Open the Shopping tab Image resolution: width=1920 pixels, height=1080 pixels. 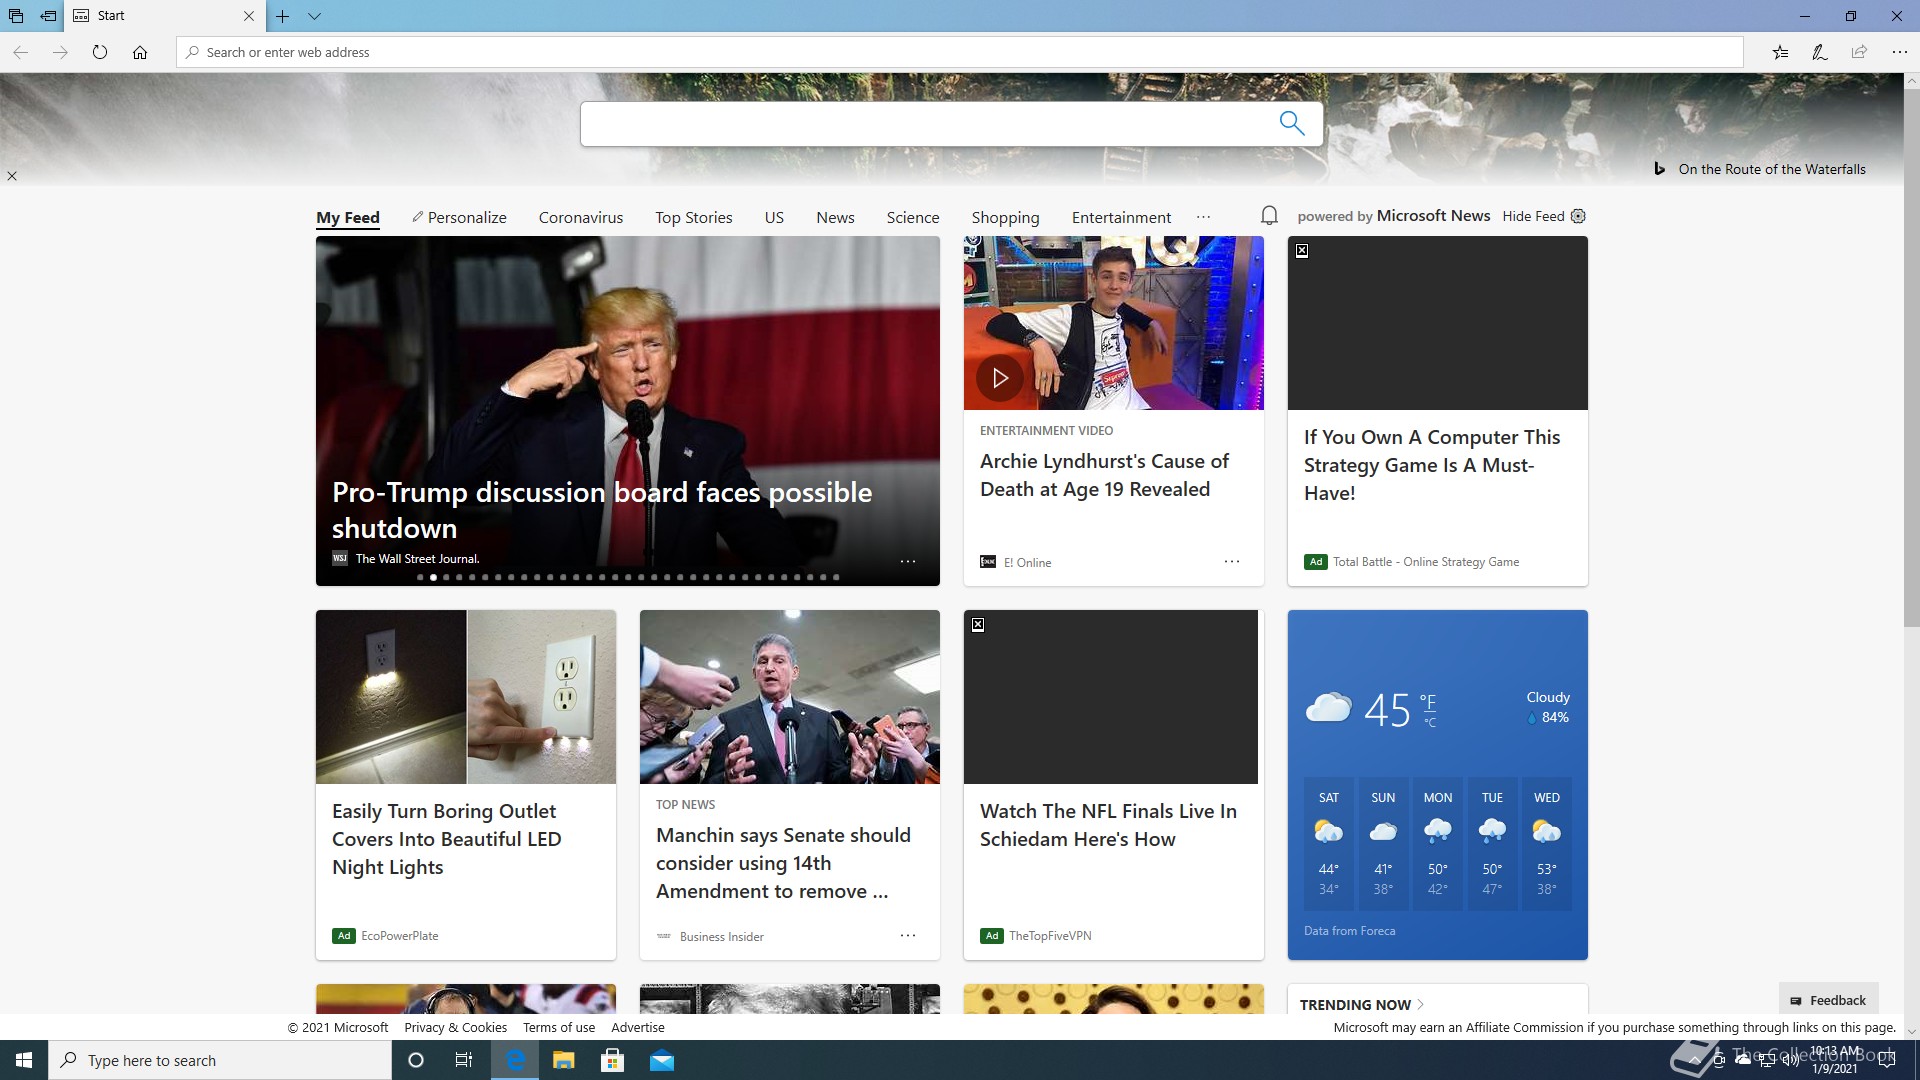(1005, 217)
